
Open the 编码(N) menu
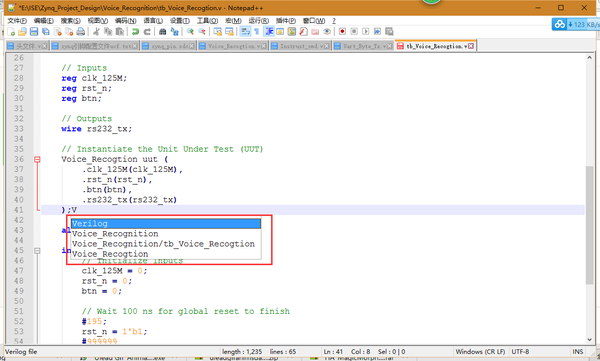pos(126,21)
